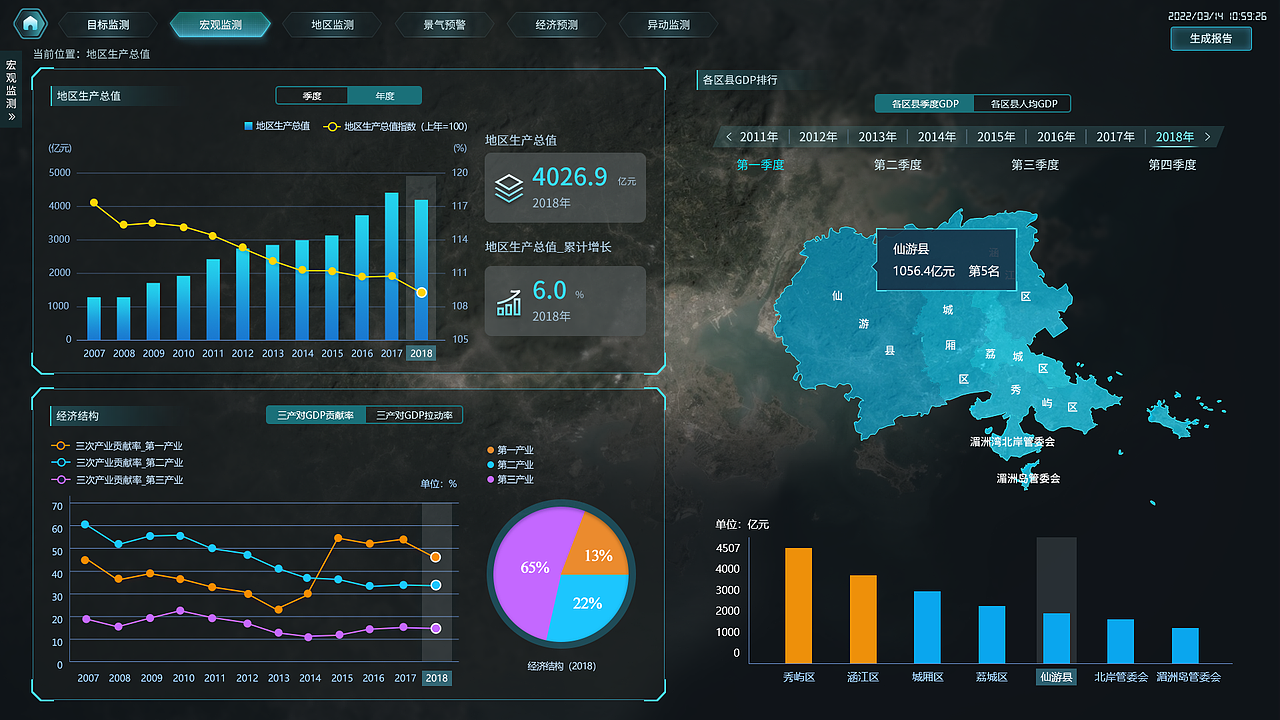Open the 宏观监测 tab

click(x=220, y=24)
